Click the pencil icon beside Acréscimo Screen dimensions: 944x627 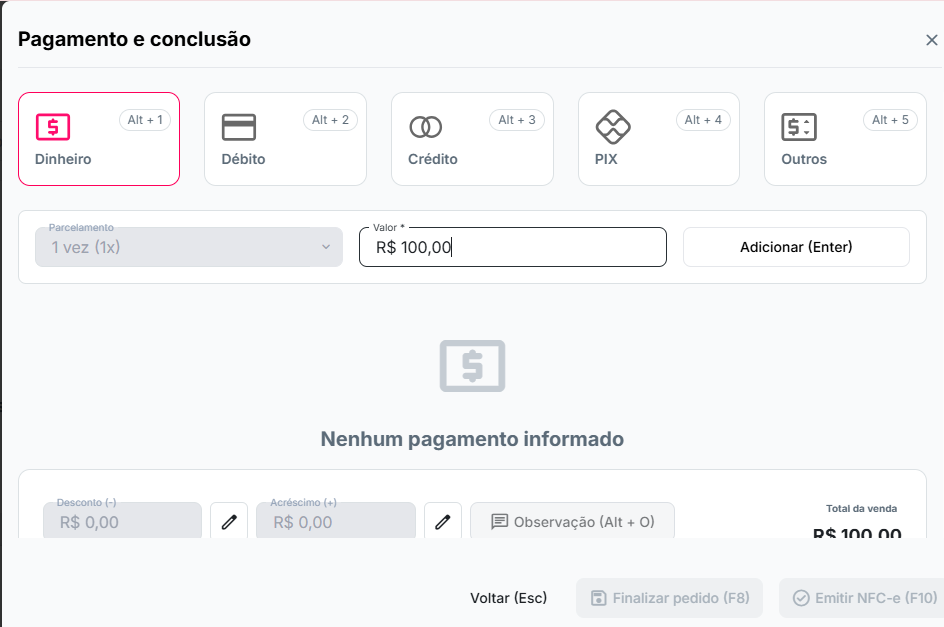click(443, 520)
